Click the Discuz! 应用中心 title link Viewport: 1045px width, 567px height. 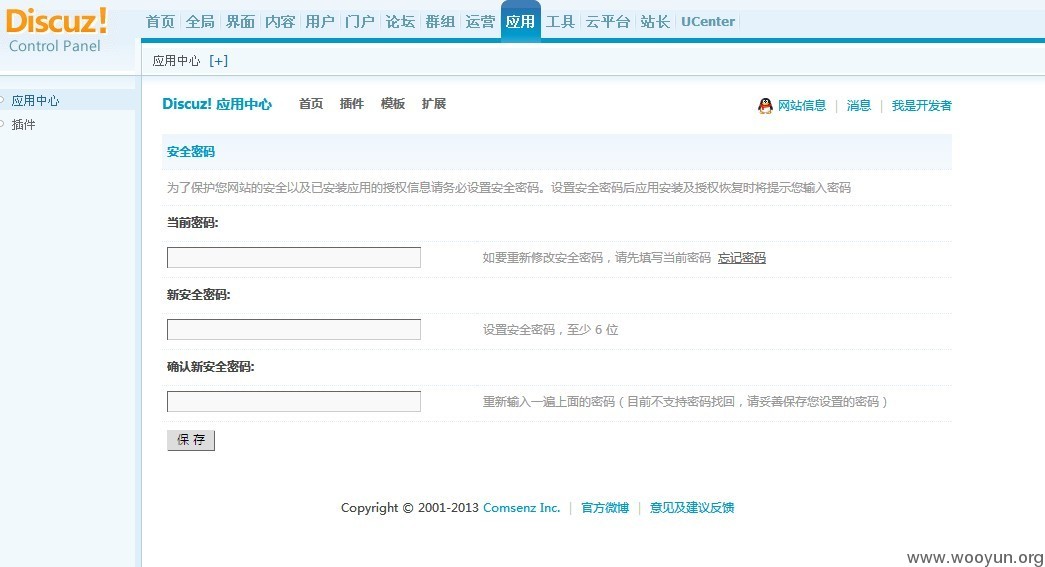pyautogui.click(x=217, y=104)
